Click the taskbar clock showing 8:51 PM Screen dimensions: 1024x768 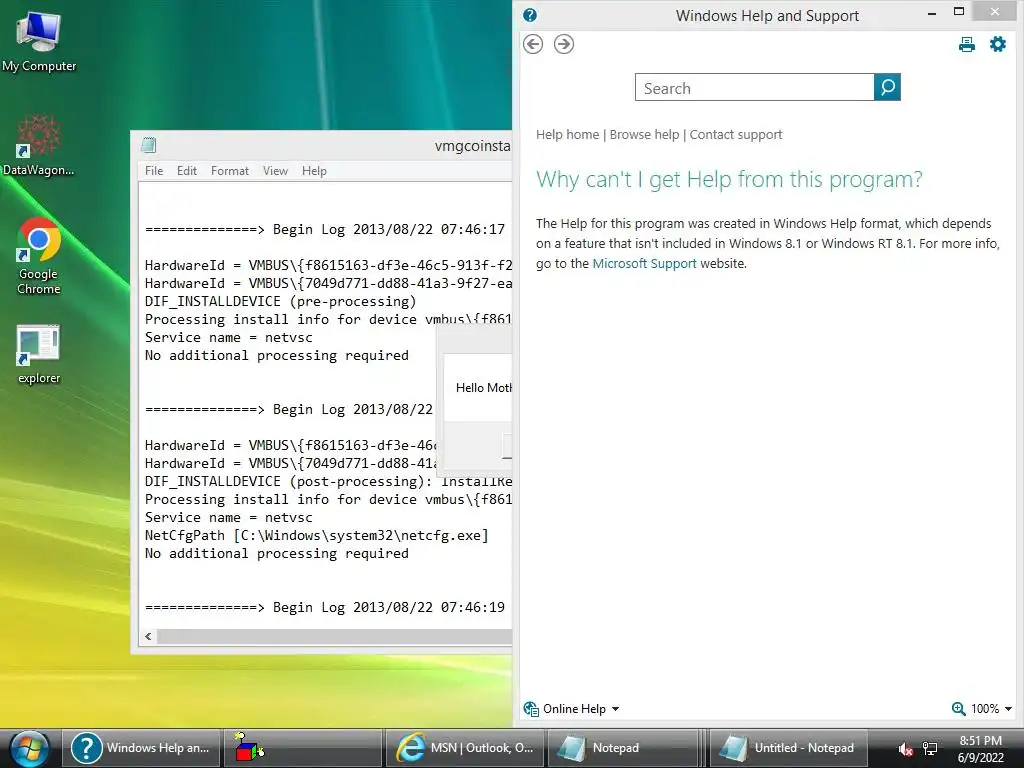tap(980, 749)
